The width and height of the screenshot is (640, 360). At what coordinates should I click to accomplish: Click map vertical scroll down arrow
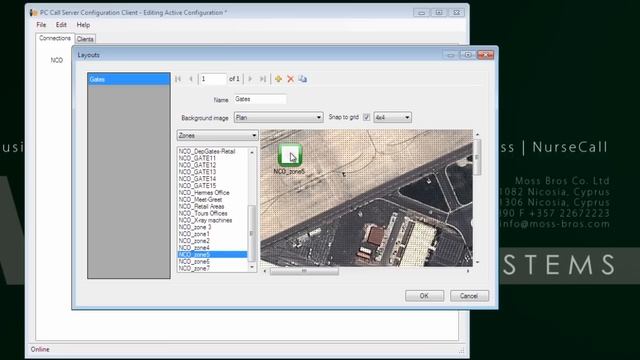click(477, 262)
